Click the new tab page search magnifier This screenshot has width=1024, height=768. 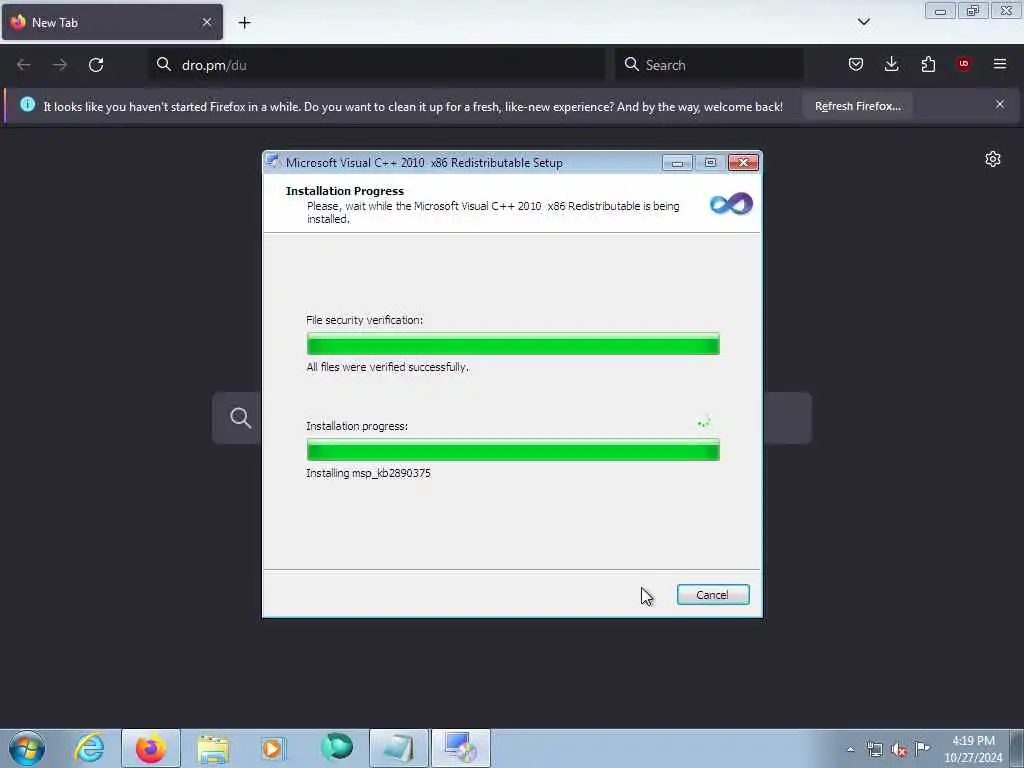click(x=240, y=418)
